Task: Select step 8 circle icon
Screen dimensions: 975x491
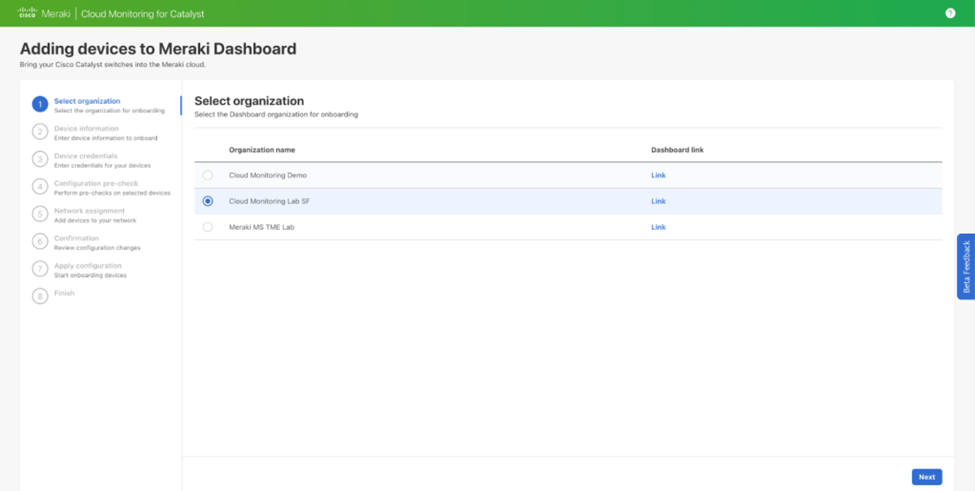Action: [40, 296]
